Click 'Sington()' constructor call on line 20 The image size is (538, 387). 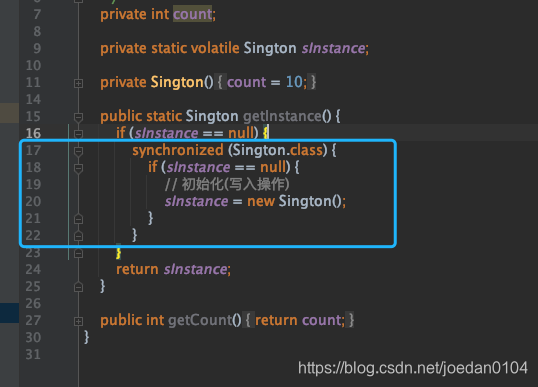pyautogui.click(x=310, y=201)
